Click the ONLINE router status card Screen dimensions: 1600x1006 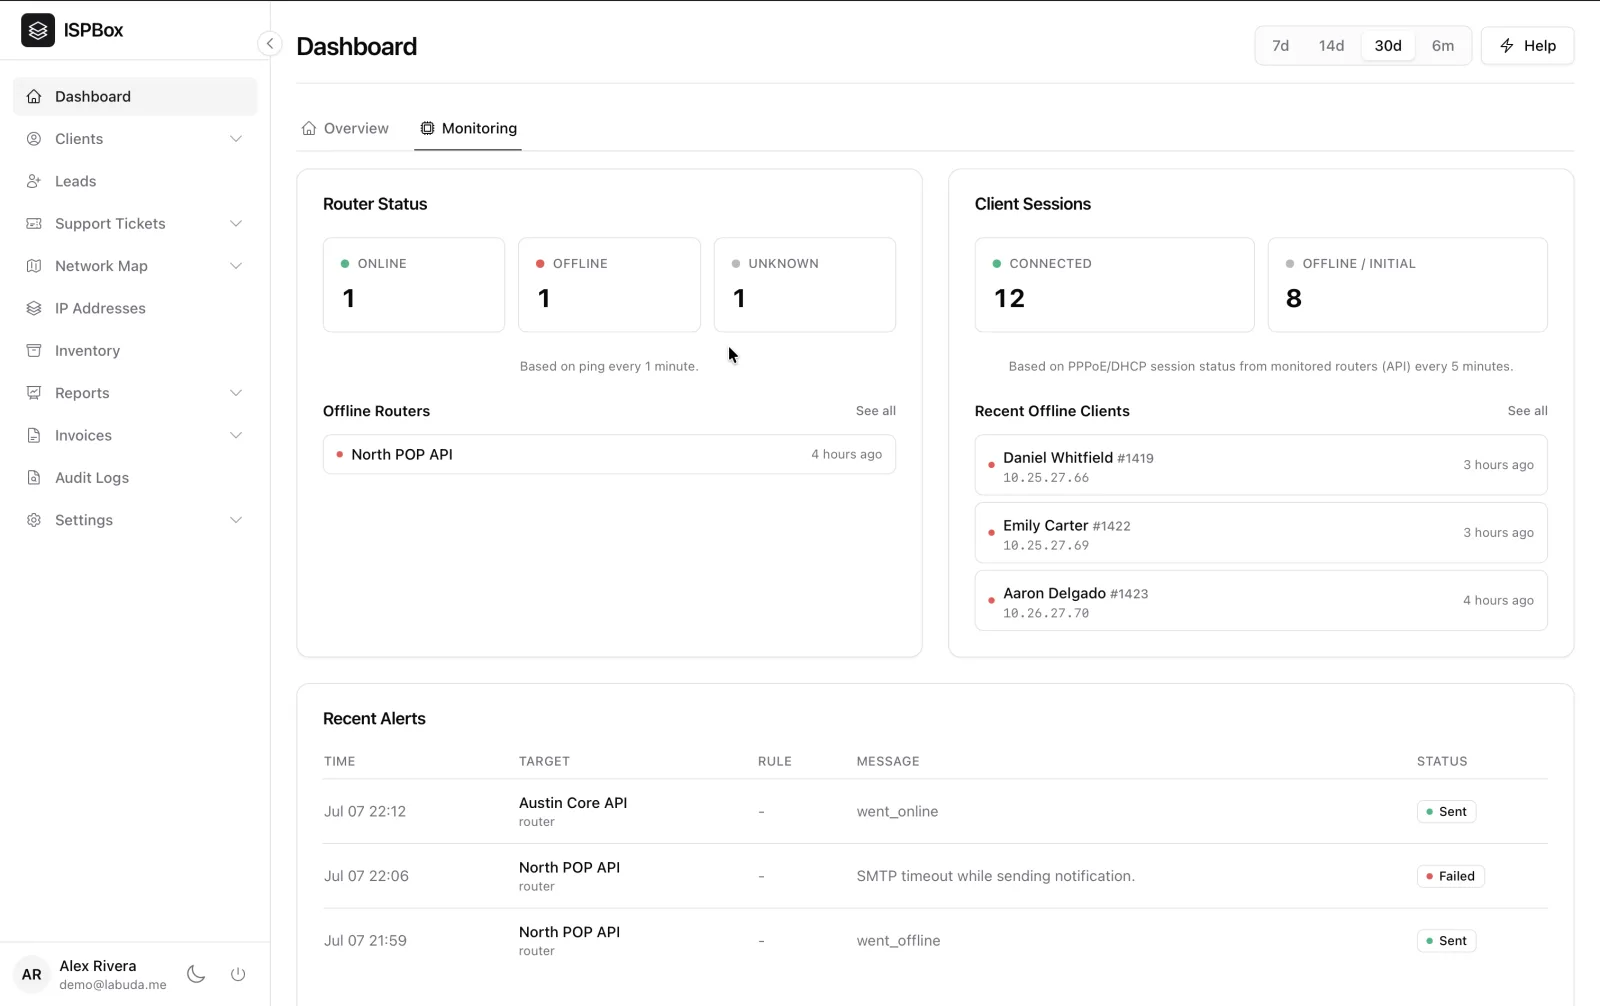tap(414, 285)
